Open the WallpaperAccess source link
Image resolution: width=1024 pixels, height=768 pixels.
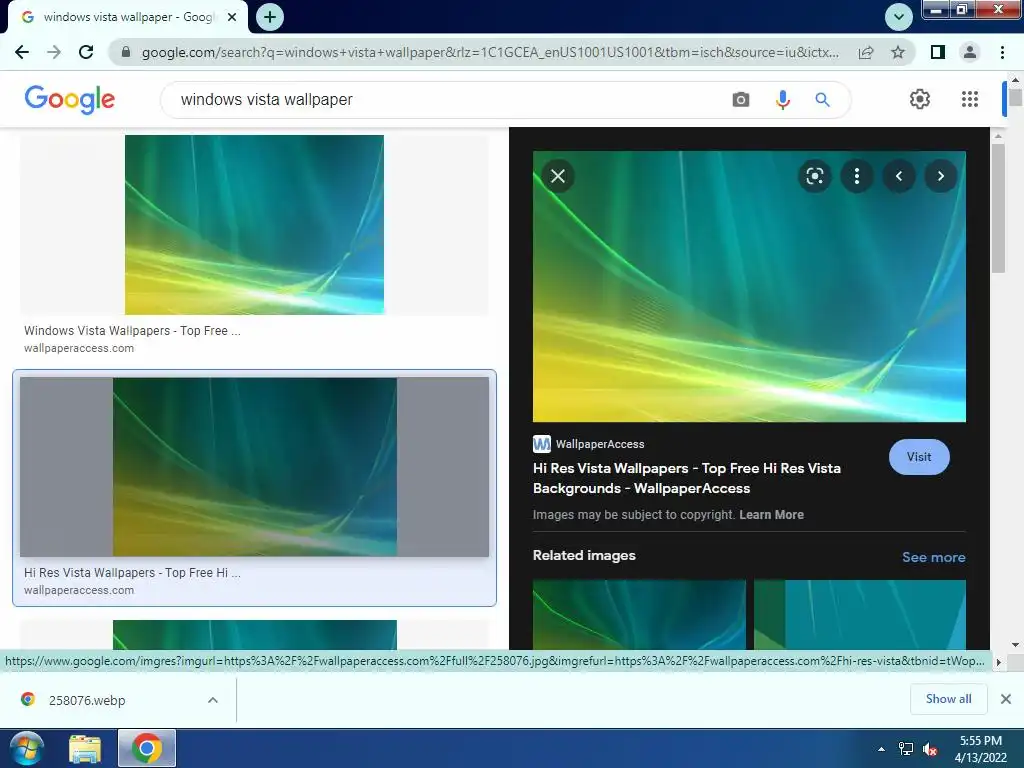point(589,444)
